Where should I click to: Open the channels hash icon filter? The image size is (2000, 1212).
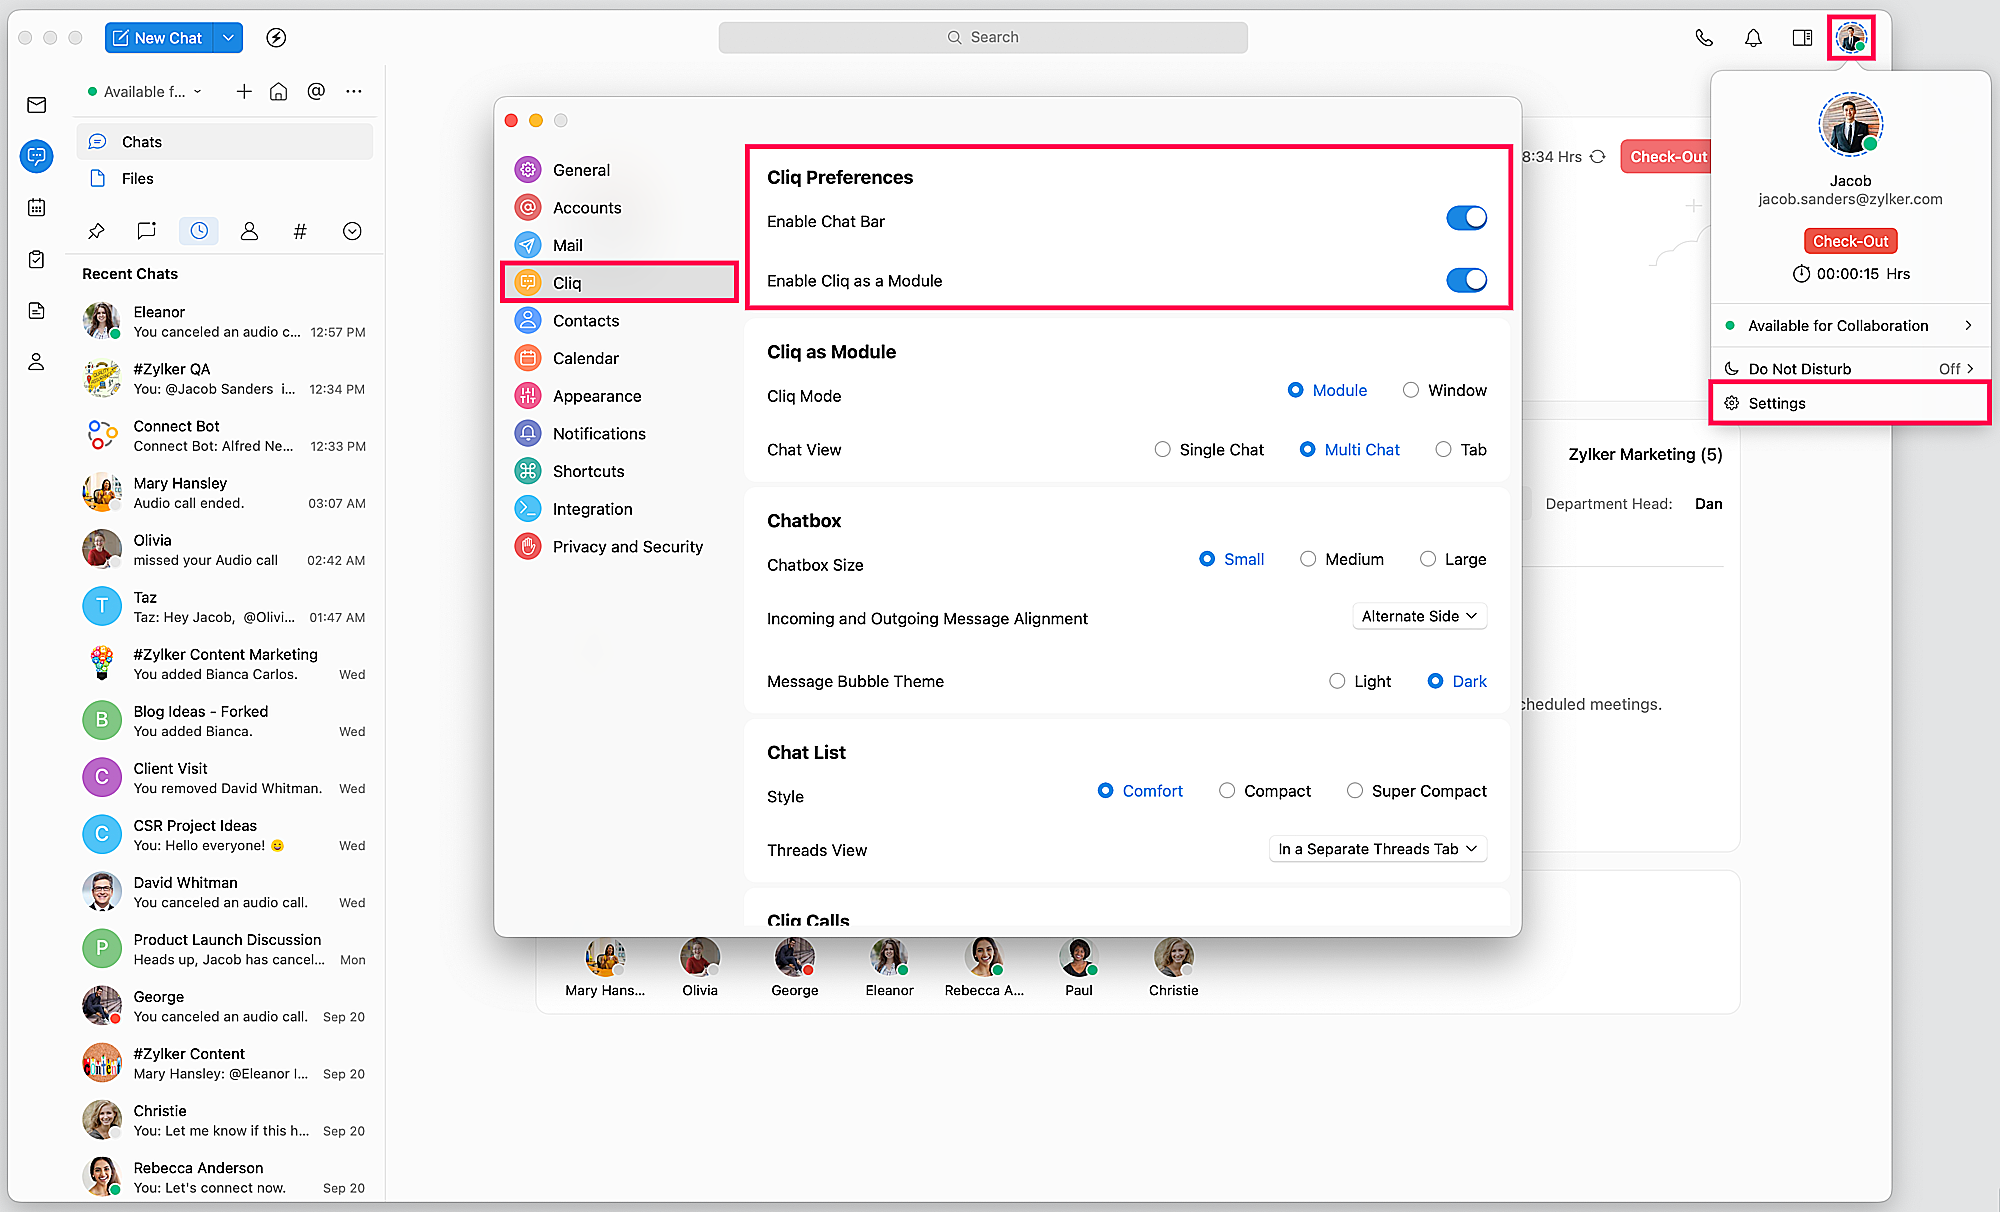tap(300, 231)
